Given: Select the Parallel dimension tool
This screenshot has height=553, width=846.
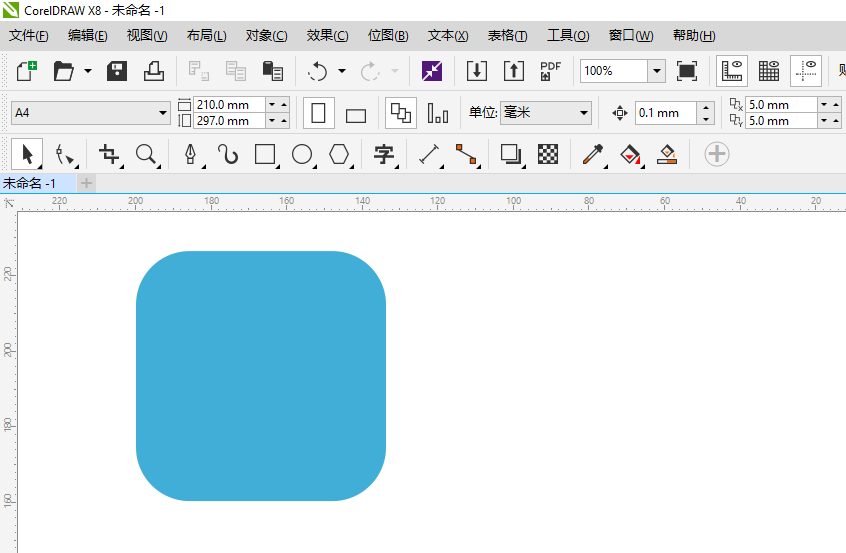Looking at the screenshot, I should (x=429, y=154).
